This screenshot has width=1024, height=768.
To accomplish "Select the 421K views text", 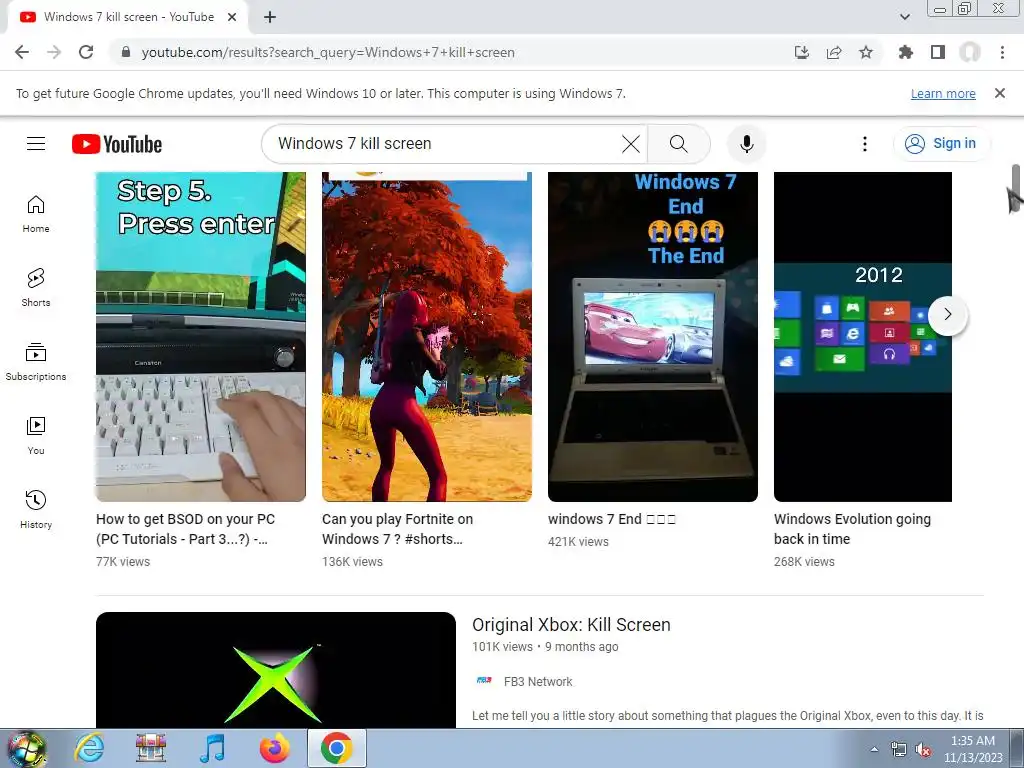I will click(578, 541).
